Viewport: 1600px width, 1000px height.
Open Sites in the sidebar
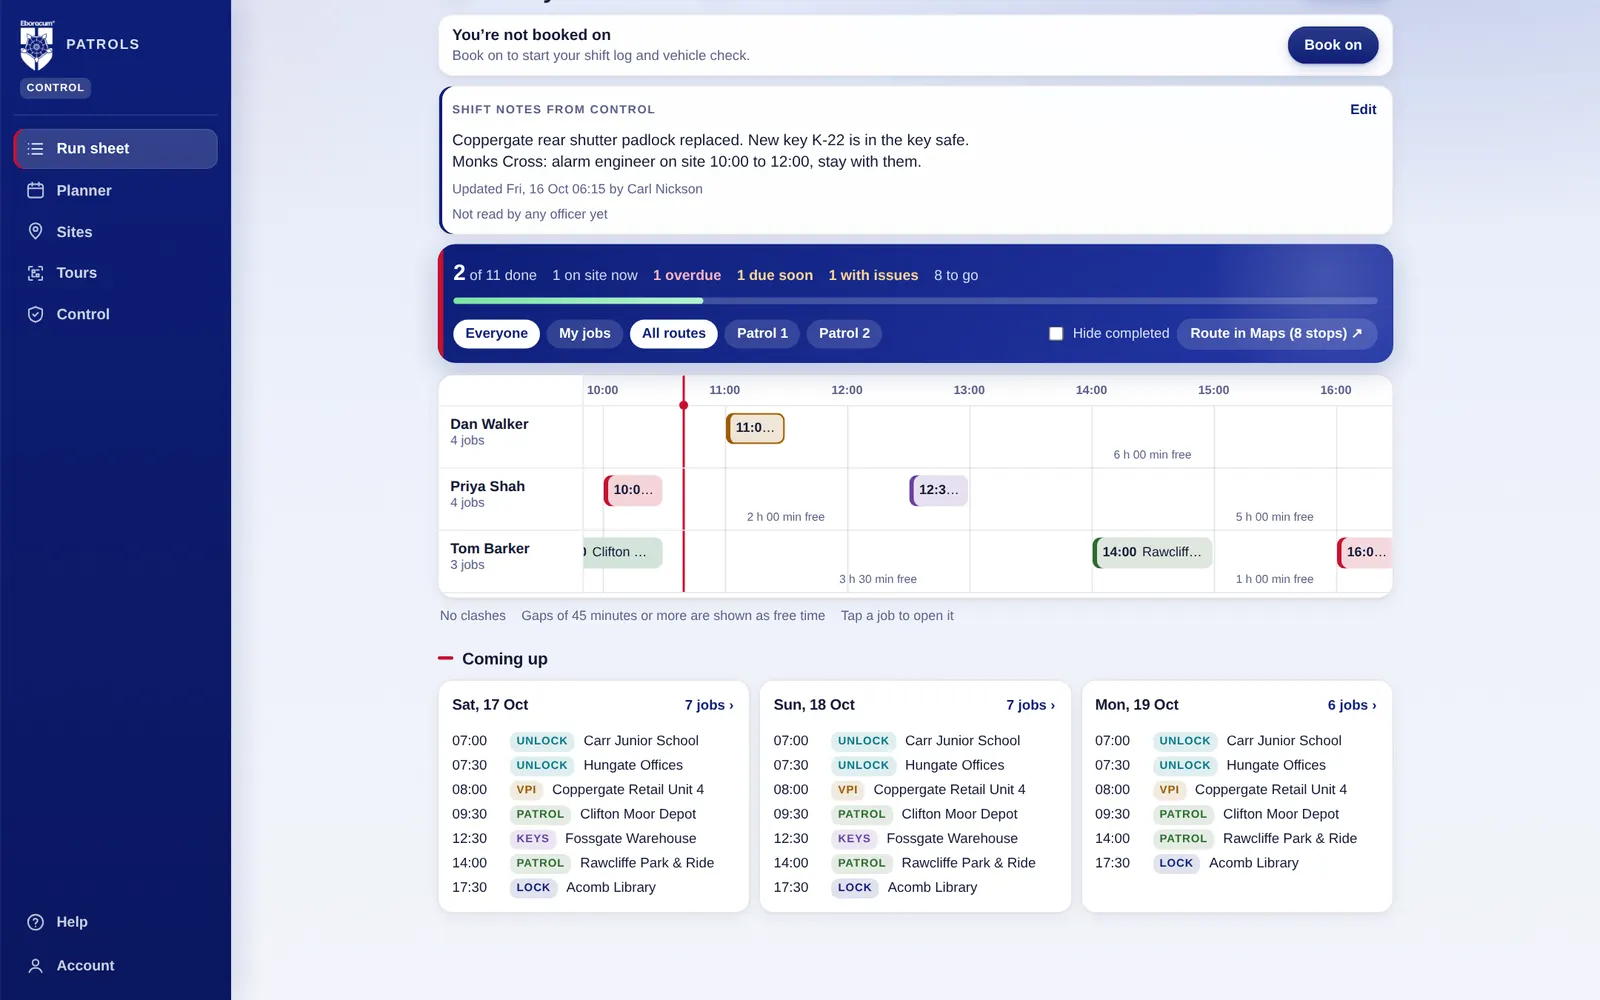click(115, 231)
